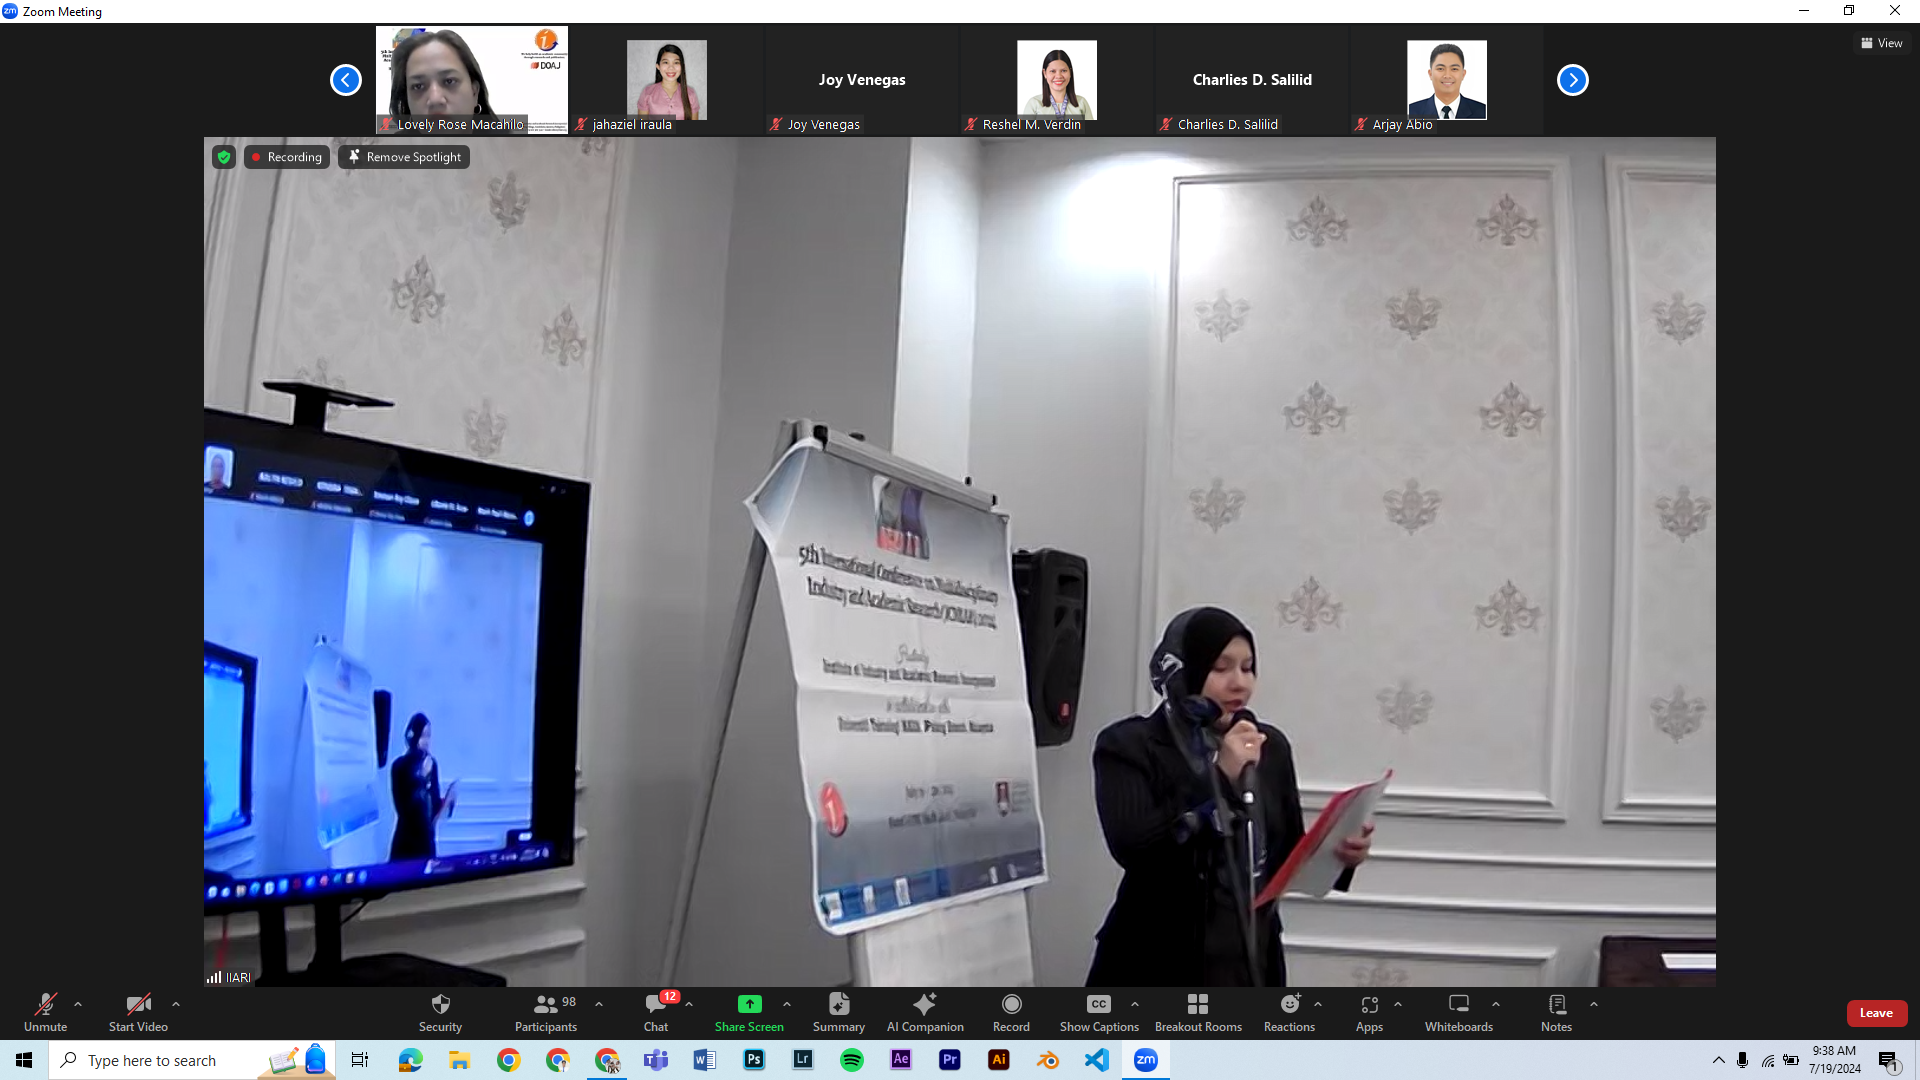This screenshot has height=1080, width=1920.
Task: Click the red Leave button
Action: pos(1876,1013)
